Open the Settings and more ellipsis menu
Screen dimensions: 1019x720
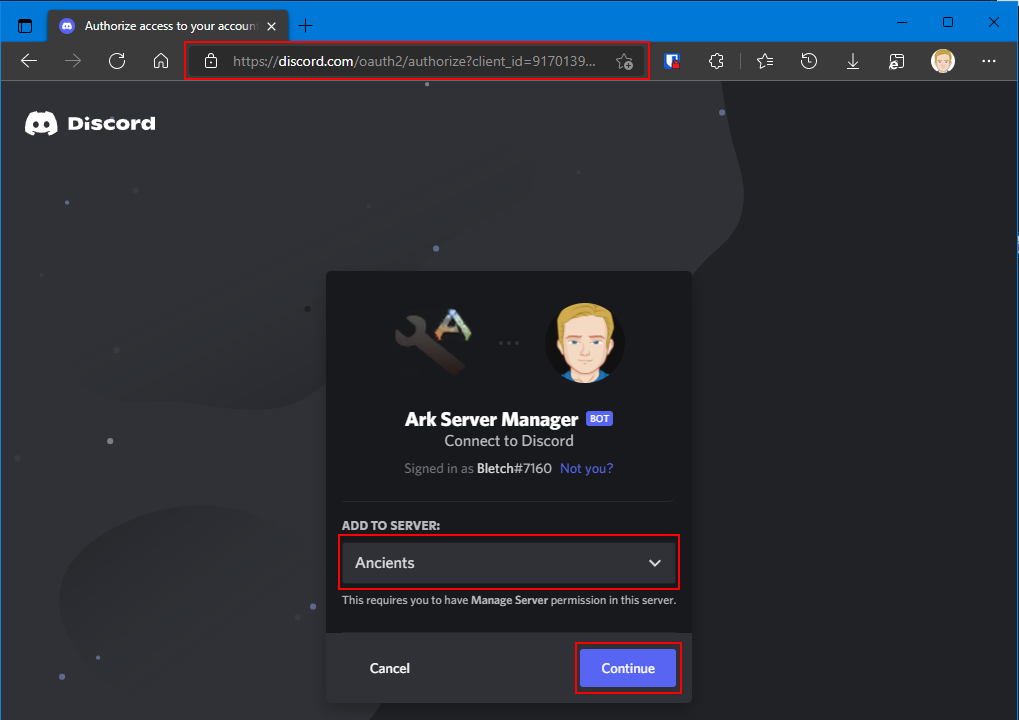[x=988, y=61]
